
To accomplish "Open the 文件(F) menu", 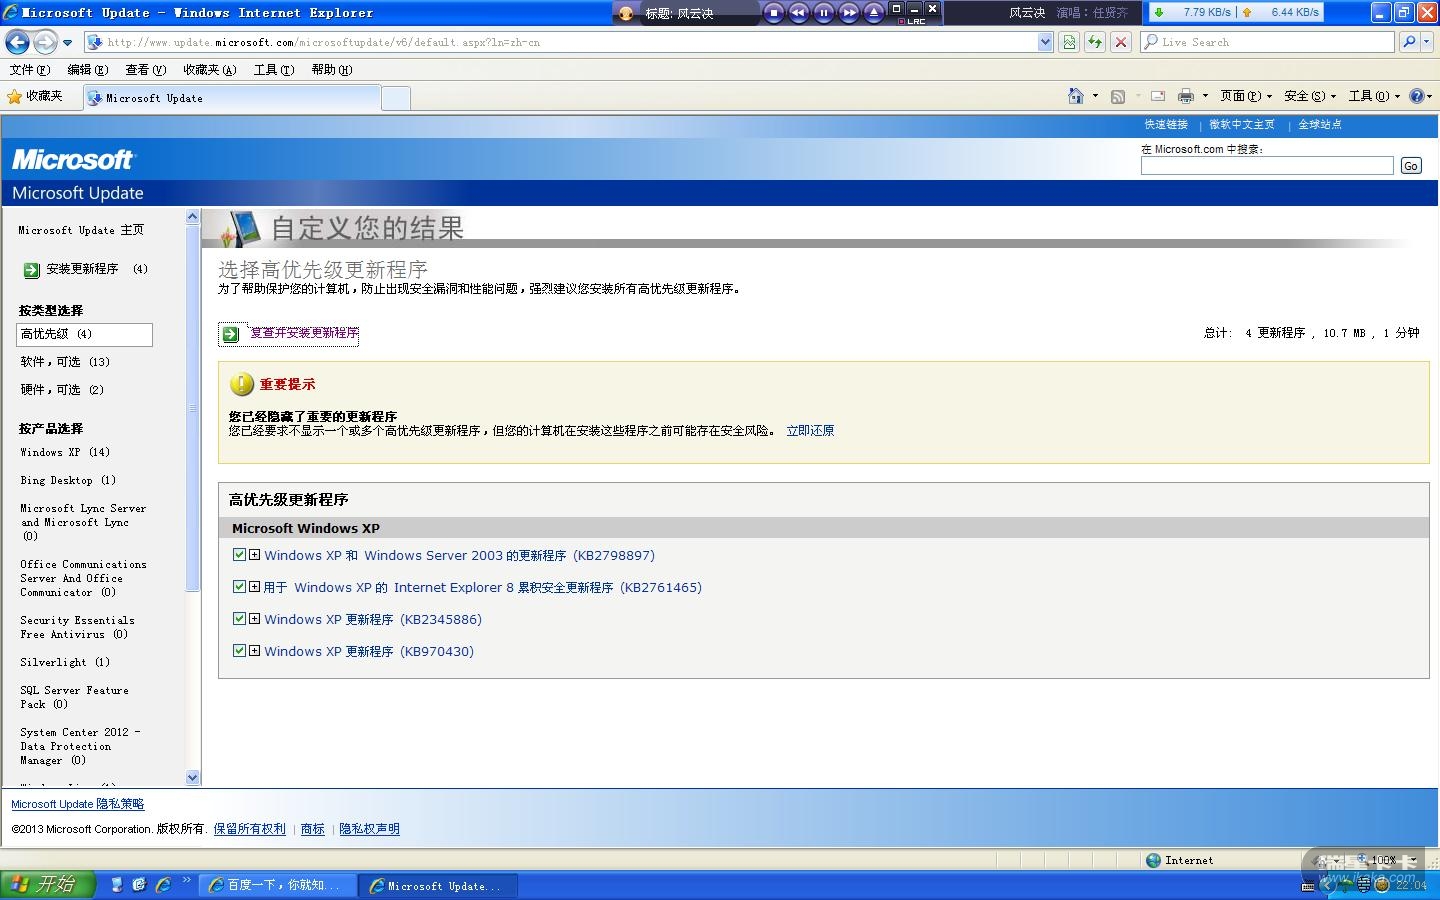I will (x=29, y=70).
